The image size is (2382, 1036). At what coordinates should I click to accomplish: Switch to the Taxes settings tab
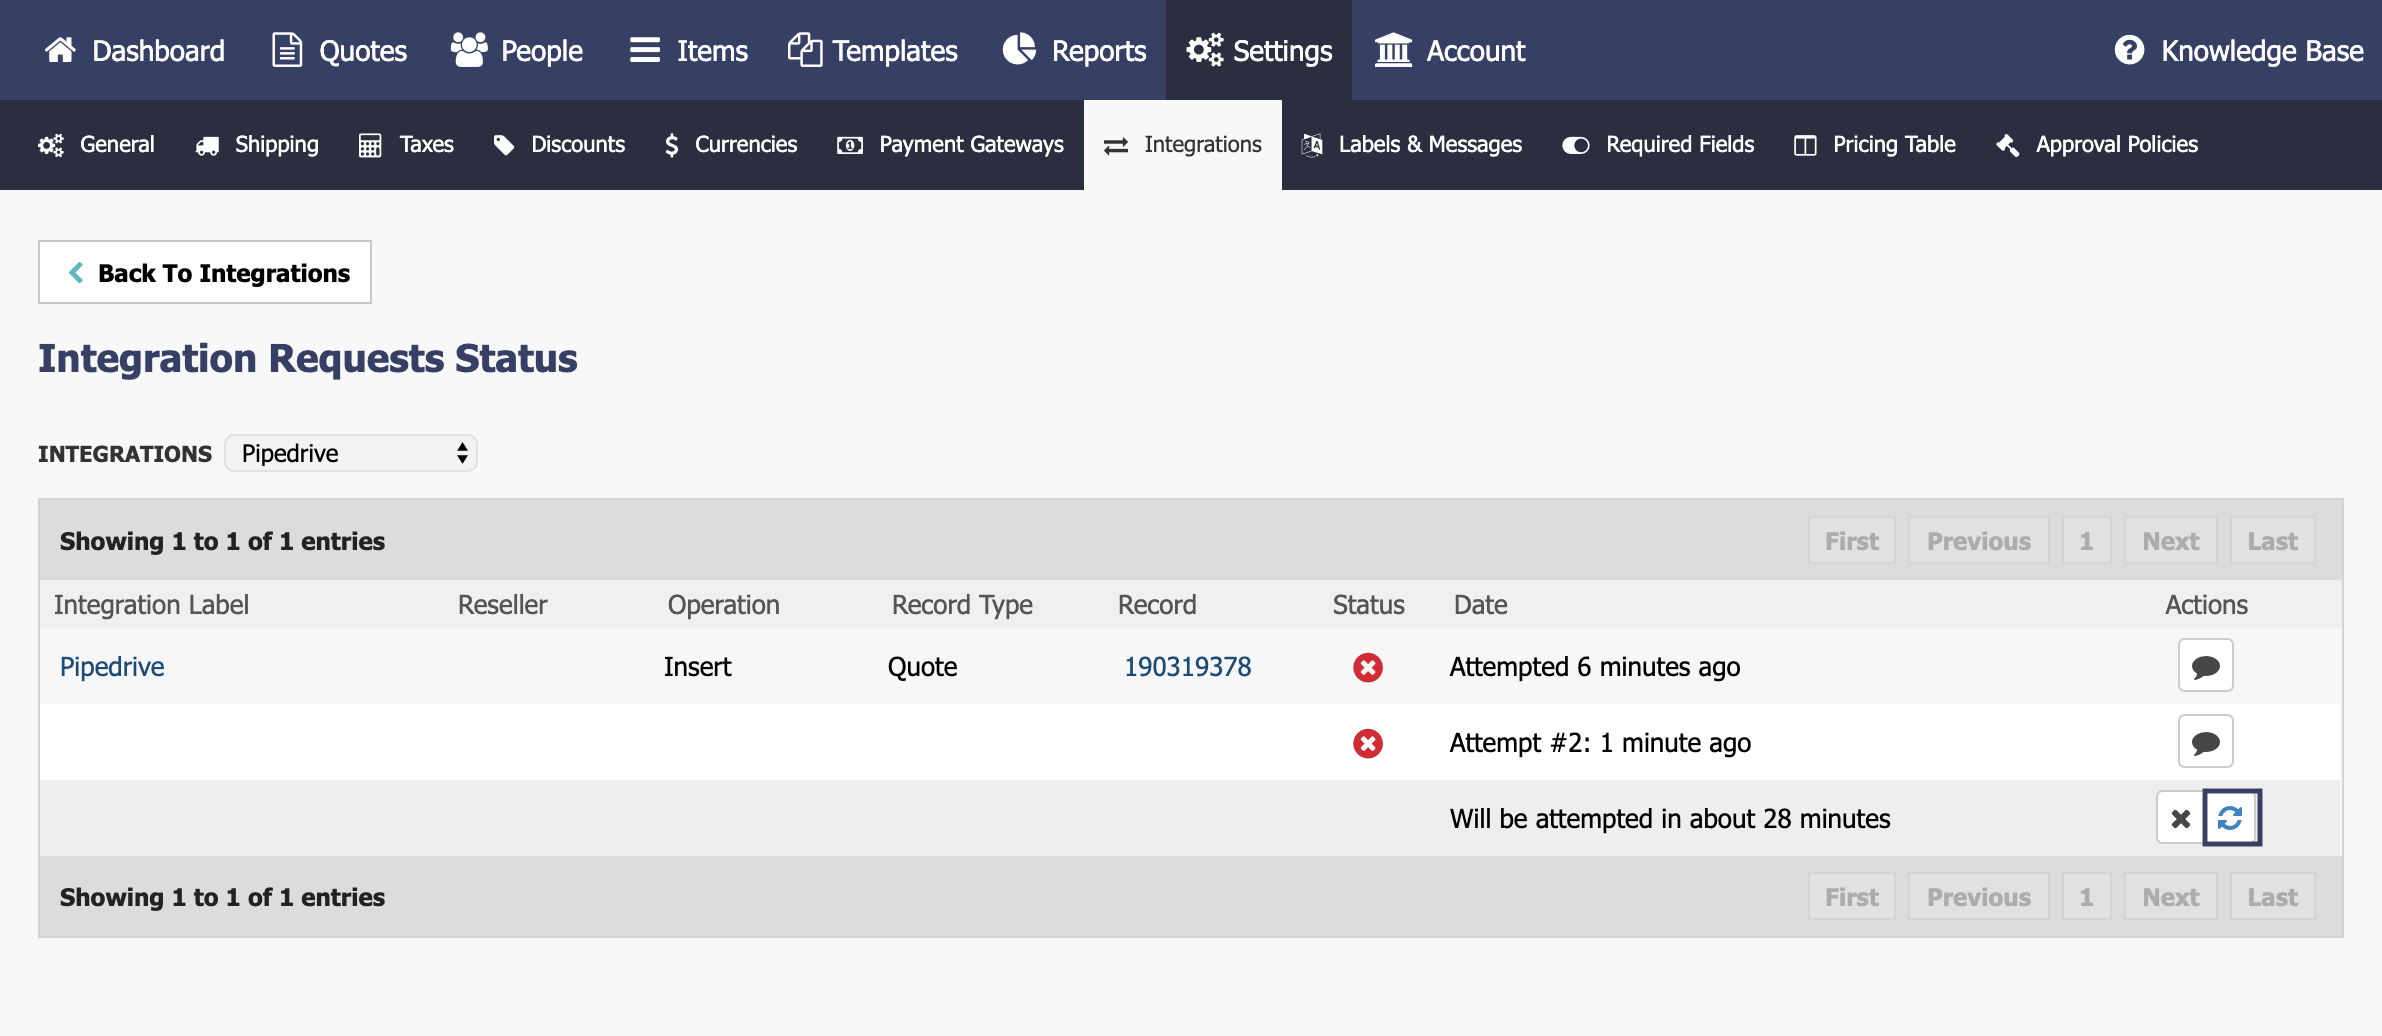[x=406, y=145]
